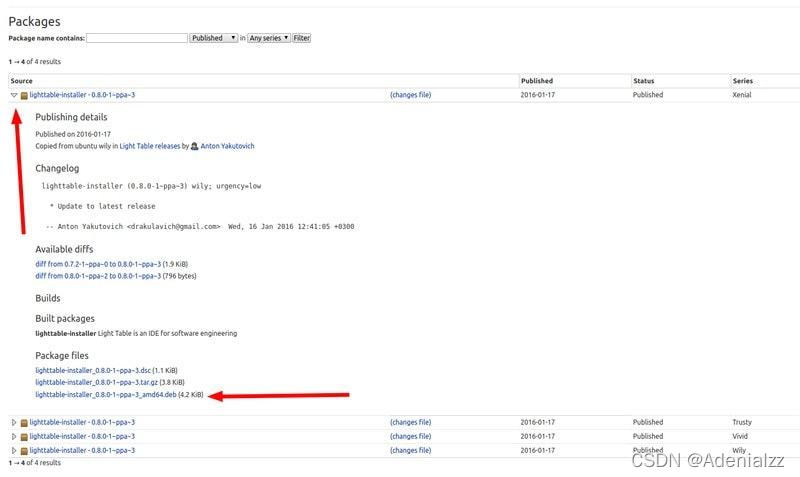This screenshot has height=477, width=800.
Task: Click the Built packages heading
Action: tap(65, 318)
